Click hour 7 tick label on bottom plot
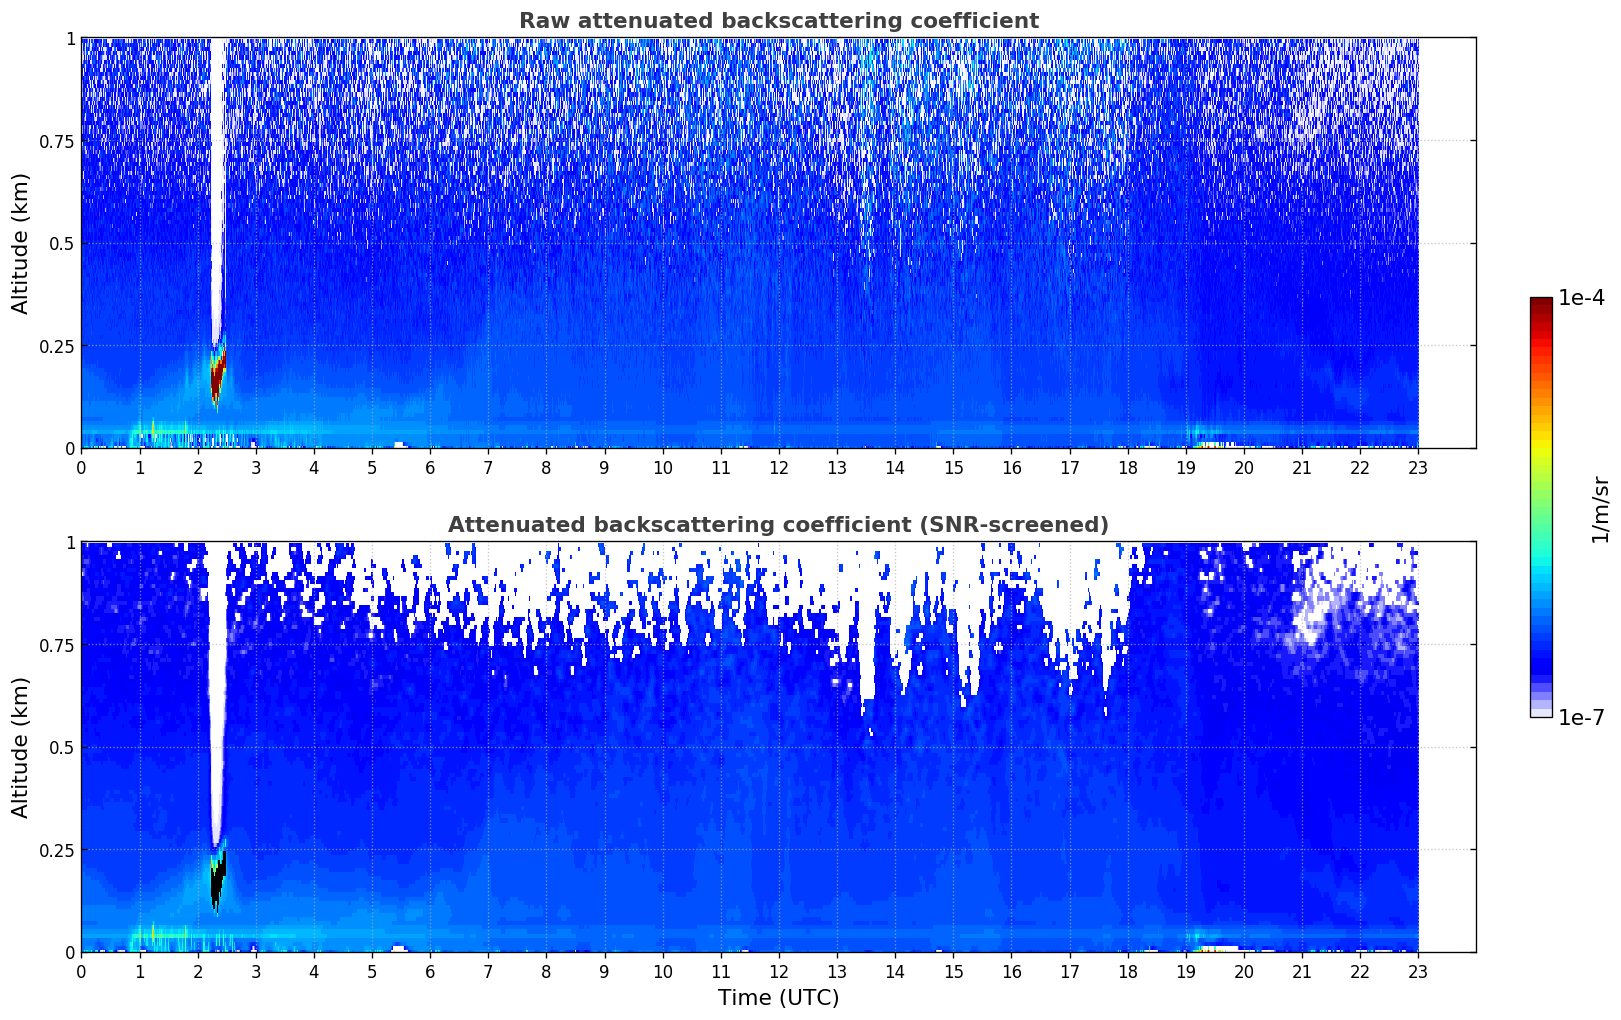The height and width of the screenshot is (1020, 1621). click(x=488, y=971)
